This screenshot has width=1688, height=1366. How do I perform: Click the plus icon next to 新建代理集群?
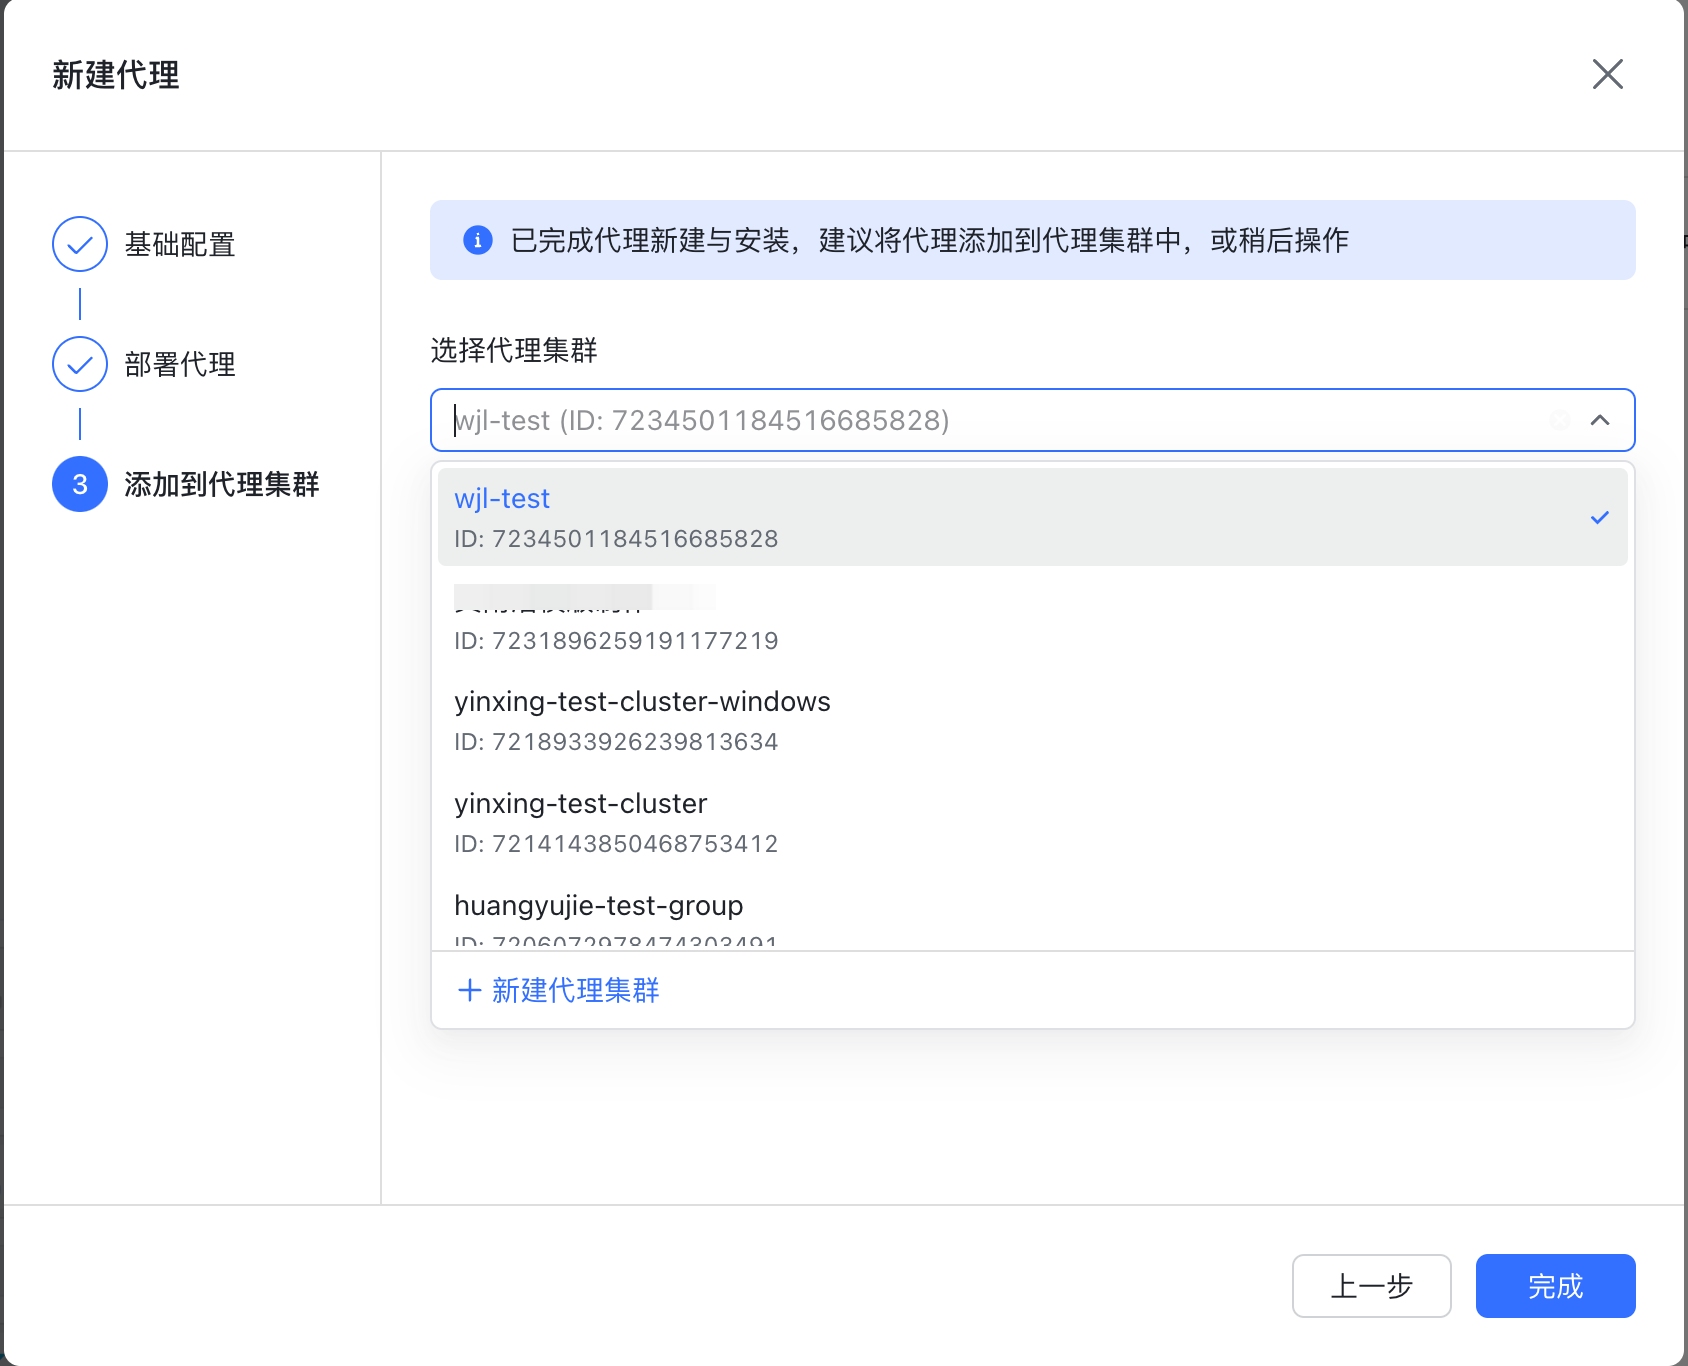click(x=468, y=990)
